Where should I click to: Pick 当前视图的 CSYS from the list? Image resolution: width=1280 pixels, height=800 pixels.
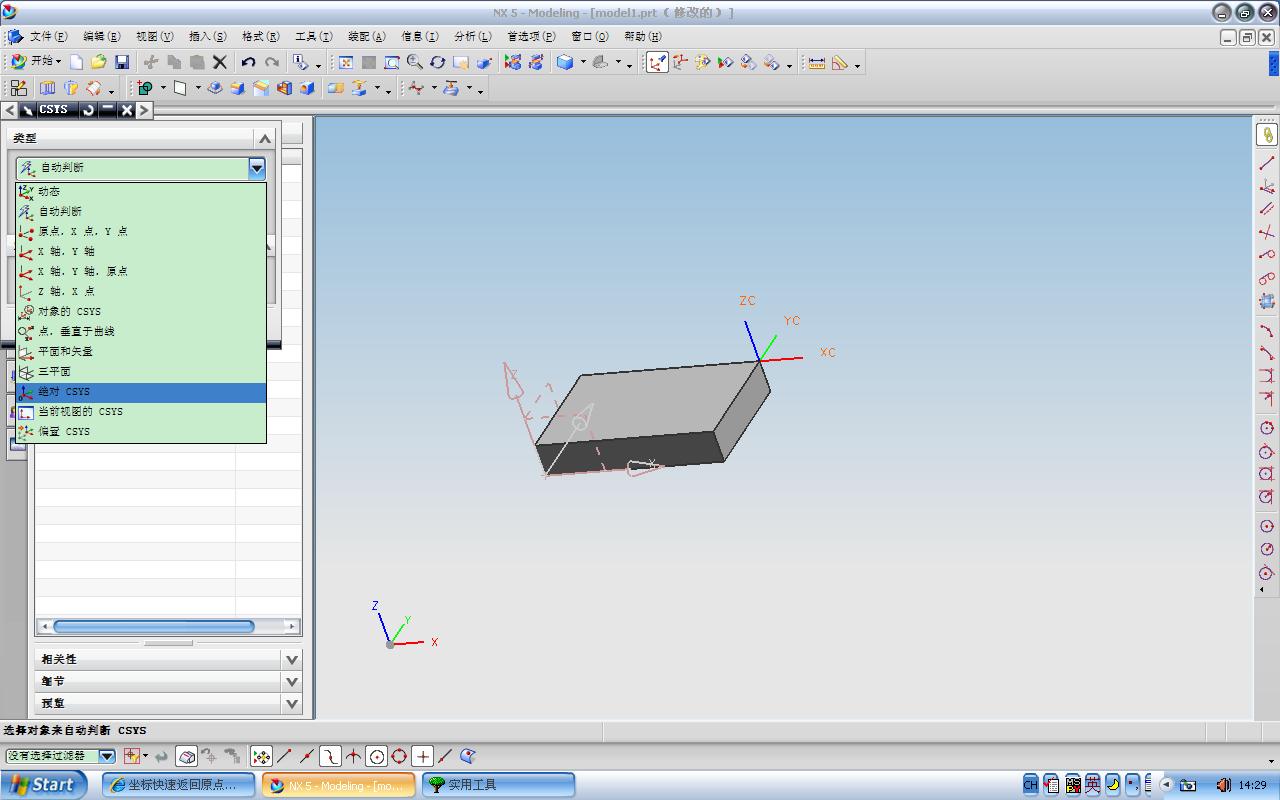pyautogui.click(x=141, y=411)
